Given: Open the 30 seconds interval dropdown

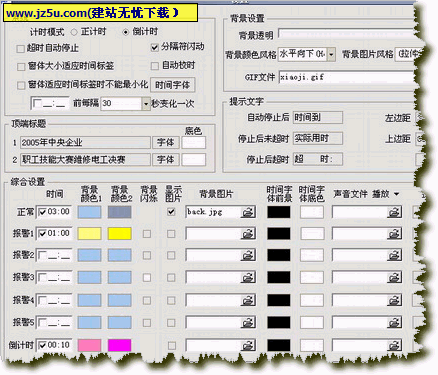Looking at the screenshot, I should click(146, 104).
